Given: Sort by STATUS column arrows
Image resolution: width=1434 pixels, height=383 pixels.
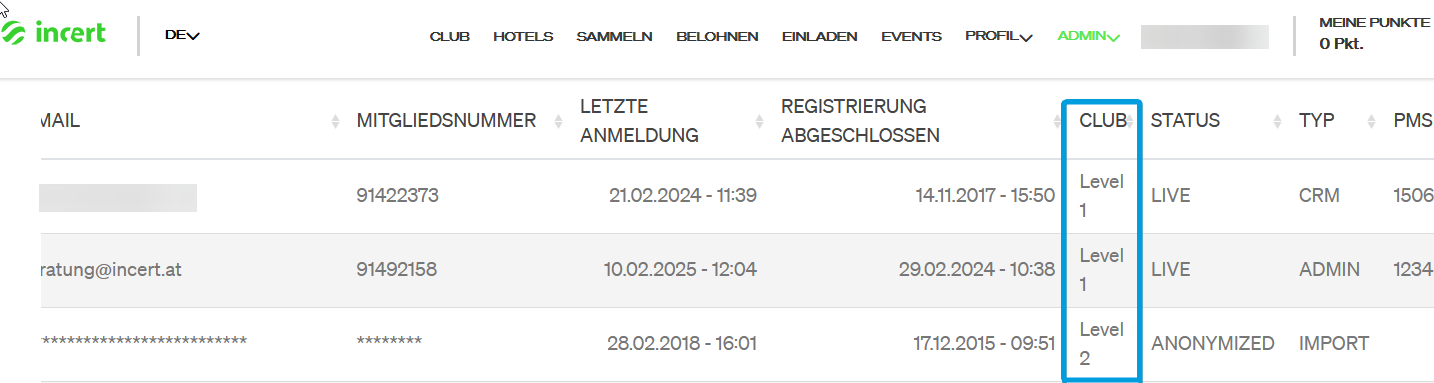Looking at the screenshot, I should (x=1277, y=121).
